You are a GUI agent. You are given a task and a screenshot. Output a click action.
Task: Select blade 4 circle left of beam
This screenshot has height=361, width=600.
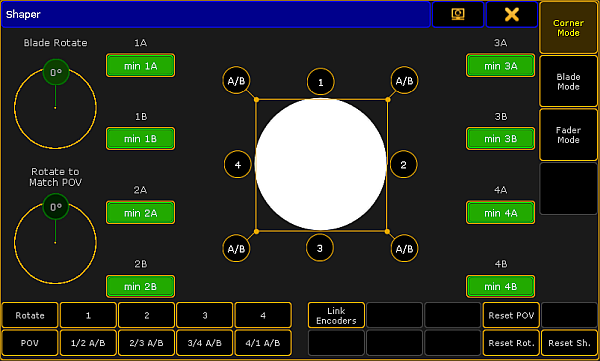pyautogui.click(x=238, y=165)
